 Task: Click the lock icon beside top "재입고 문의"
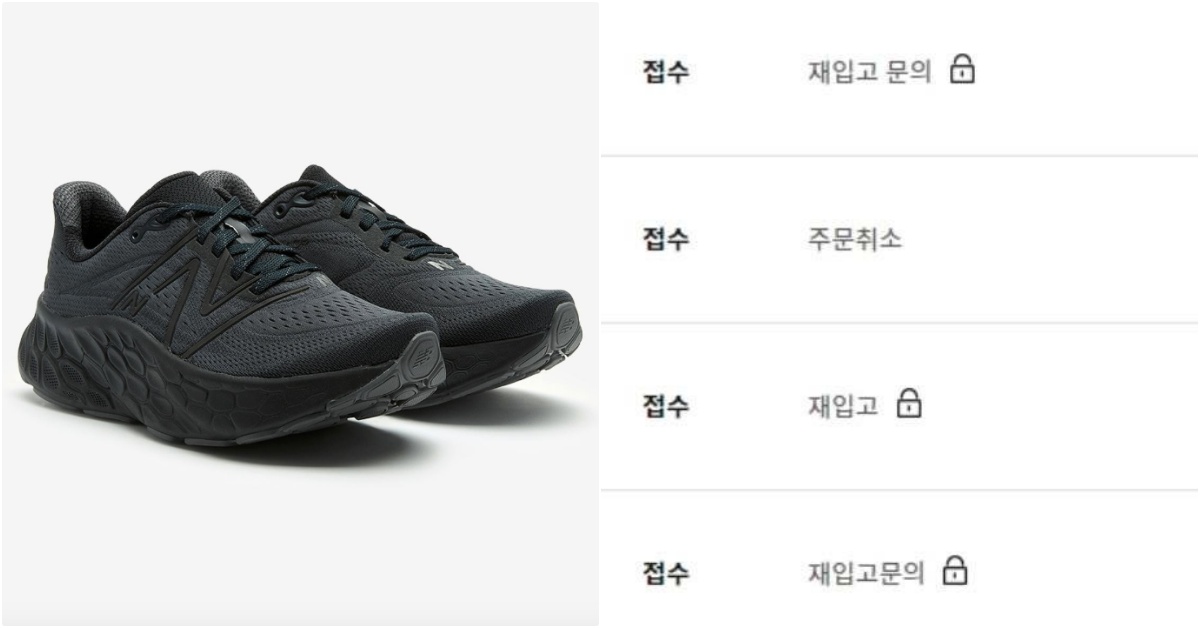(x=962, y=71)
